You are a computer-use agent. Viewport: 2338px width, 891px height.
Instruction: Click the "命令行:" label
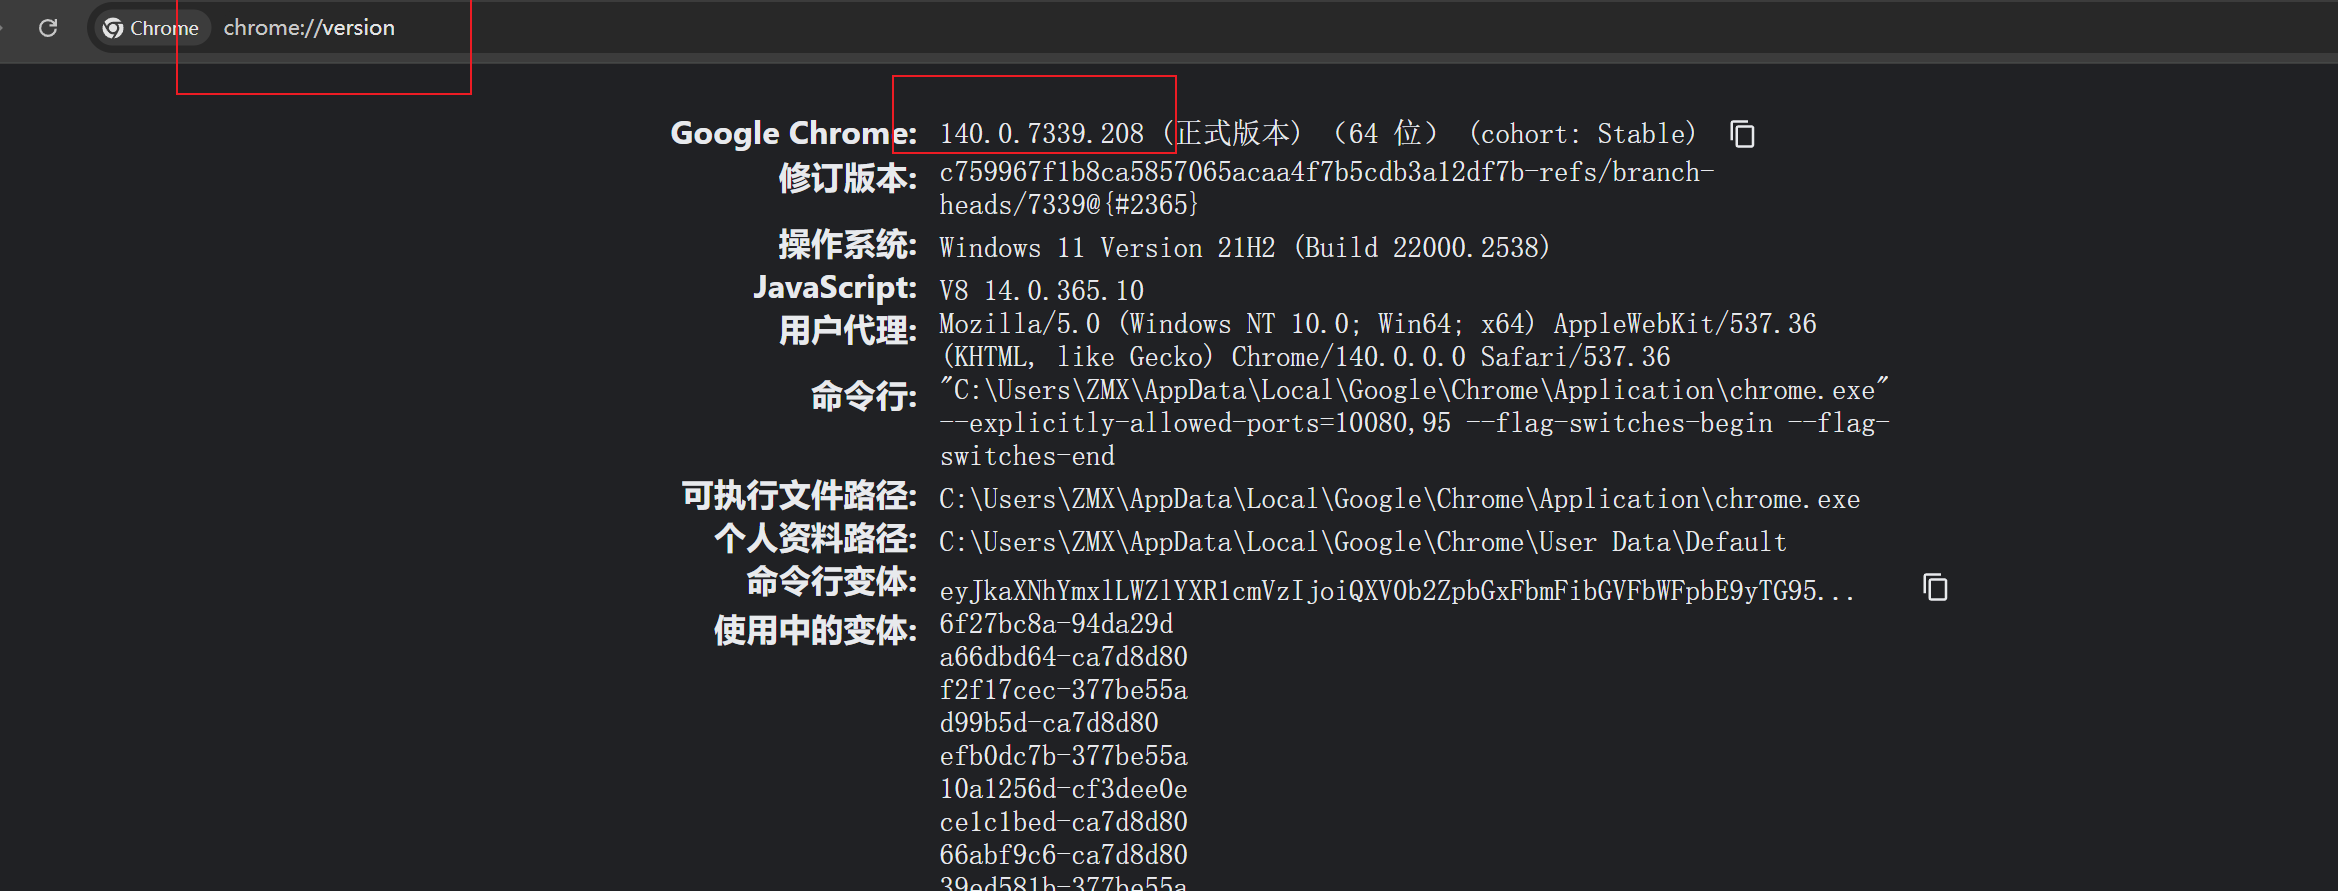coord(863,396)
